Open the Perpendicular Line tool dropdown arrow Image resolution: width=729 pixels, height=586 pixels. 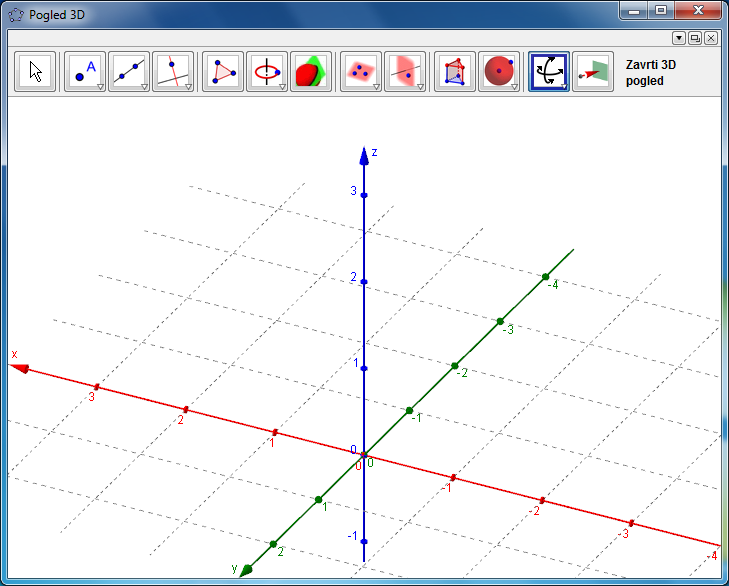pyautogui.click(x=188, y=87)
